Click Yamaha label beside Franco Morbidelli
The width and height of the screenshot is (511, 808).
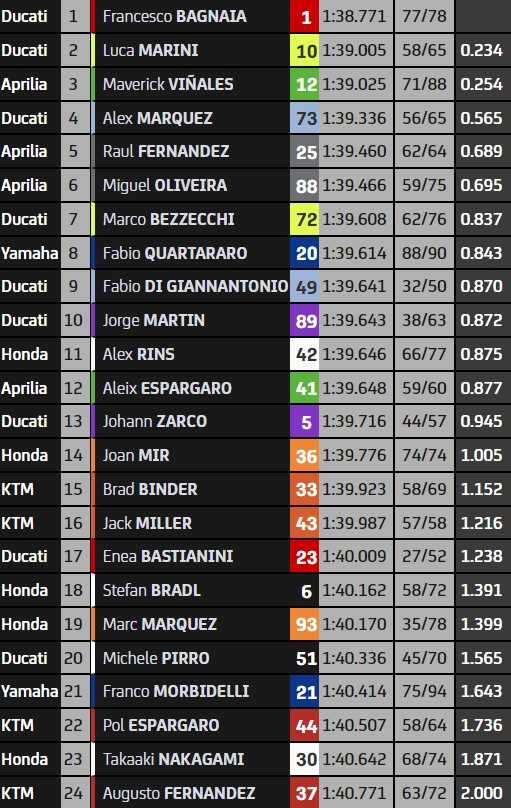click(29, 691)
